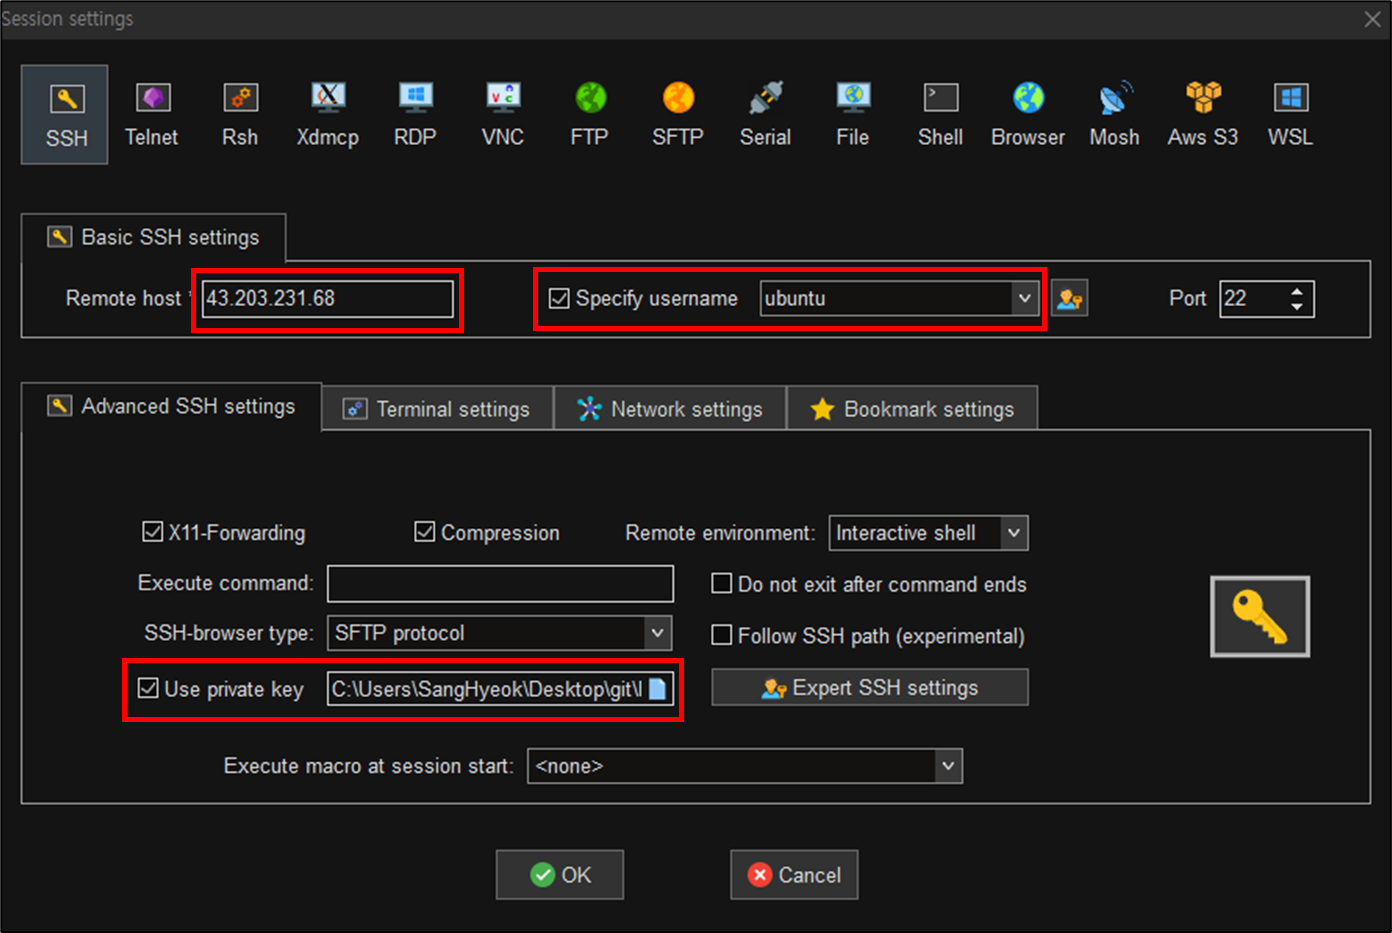Click the Remote host field with 43.203.231.68
1392x933 pixels.
tap(328, 298)
